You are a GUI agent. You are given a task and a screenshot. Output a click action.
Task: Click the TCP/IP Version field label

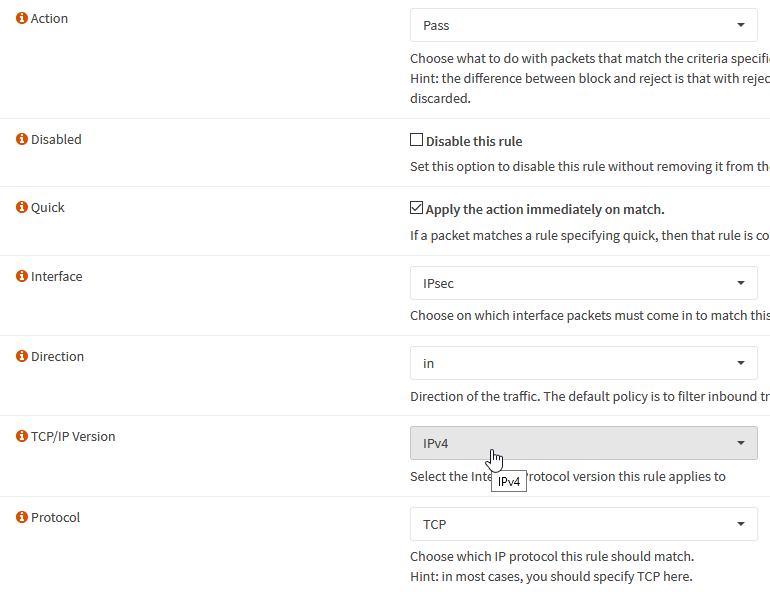[x=73, y=437]
